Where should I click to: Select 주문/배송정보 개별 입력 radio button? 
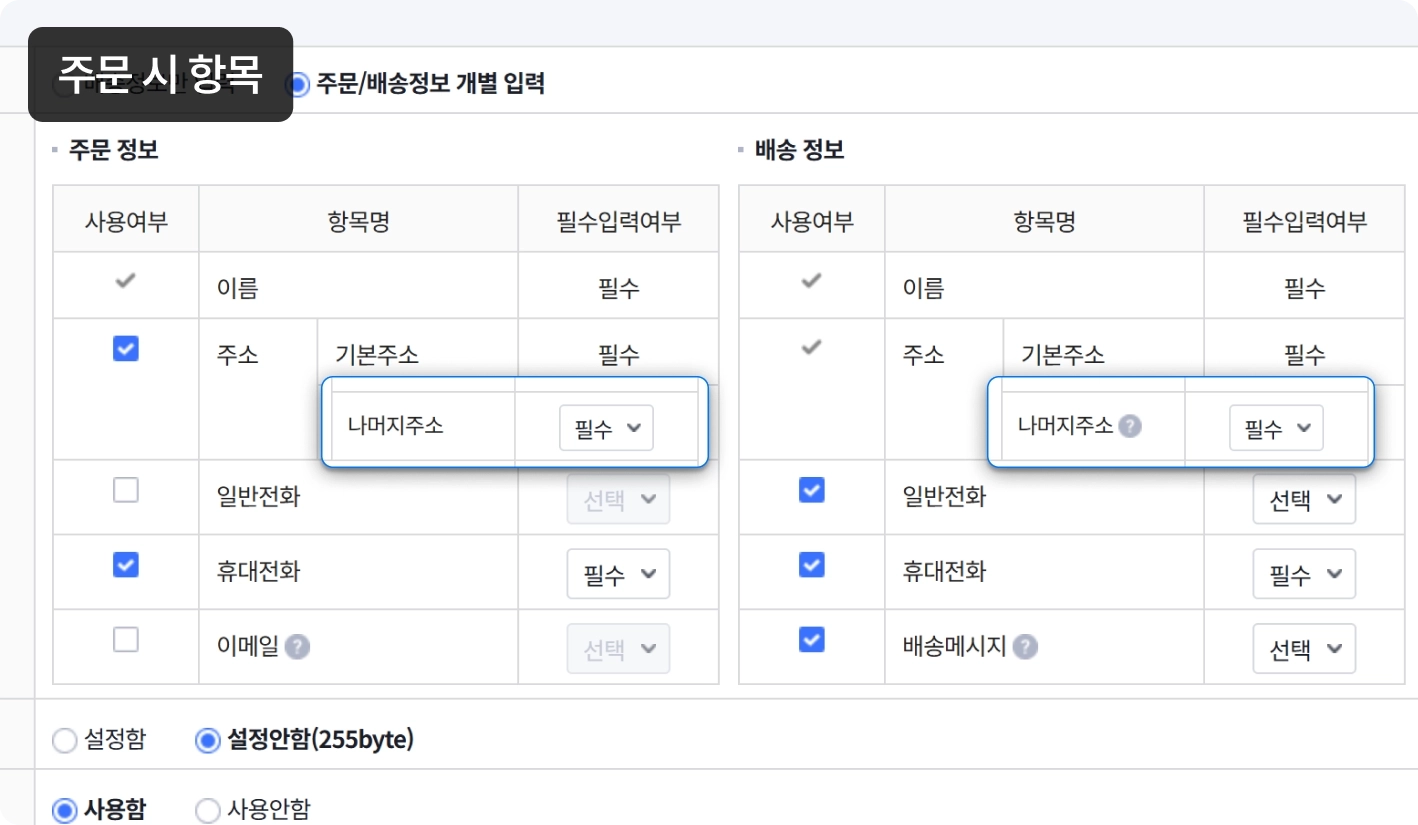(298, 84)
